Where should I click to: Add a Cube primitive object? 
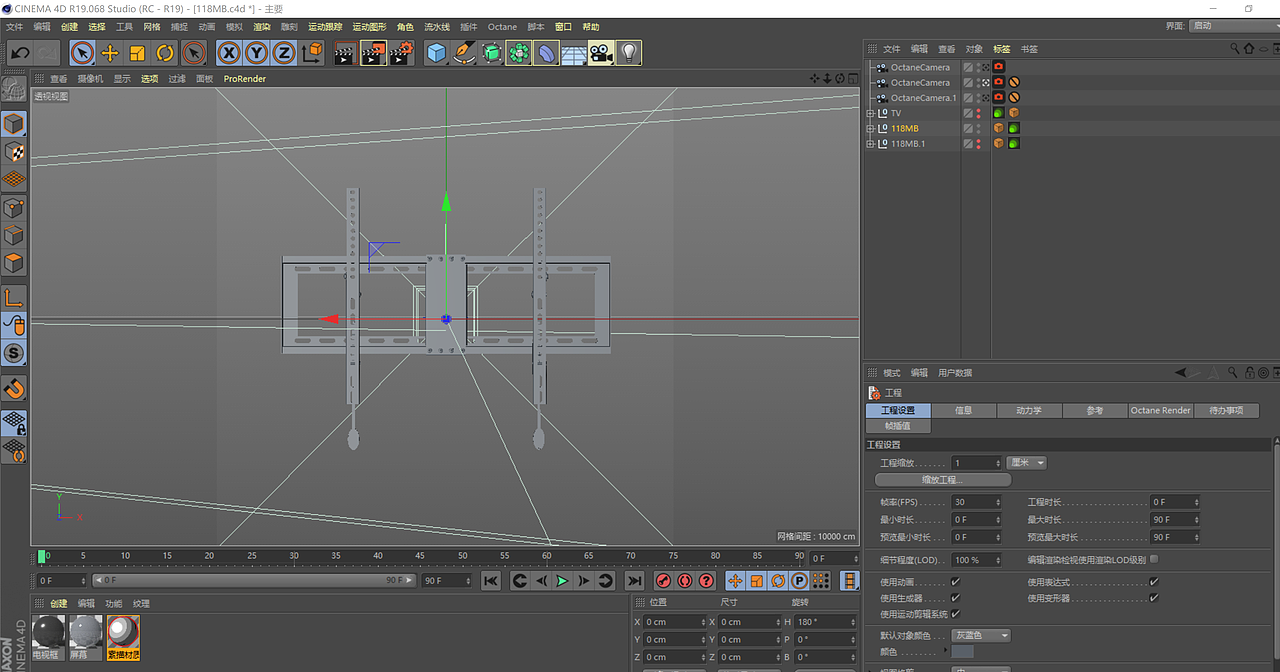click(x=436, y=53)
